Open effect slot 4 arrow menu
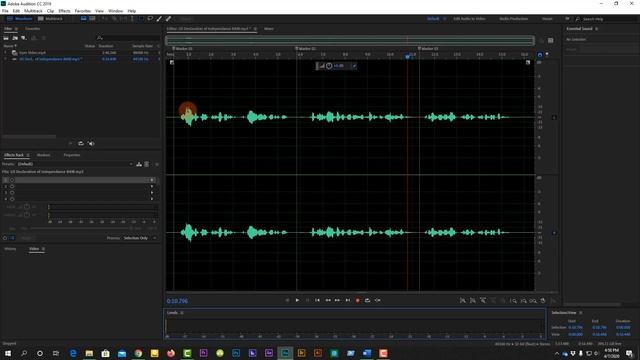 [152, 199]
